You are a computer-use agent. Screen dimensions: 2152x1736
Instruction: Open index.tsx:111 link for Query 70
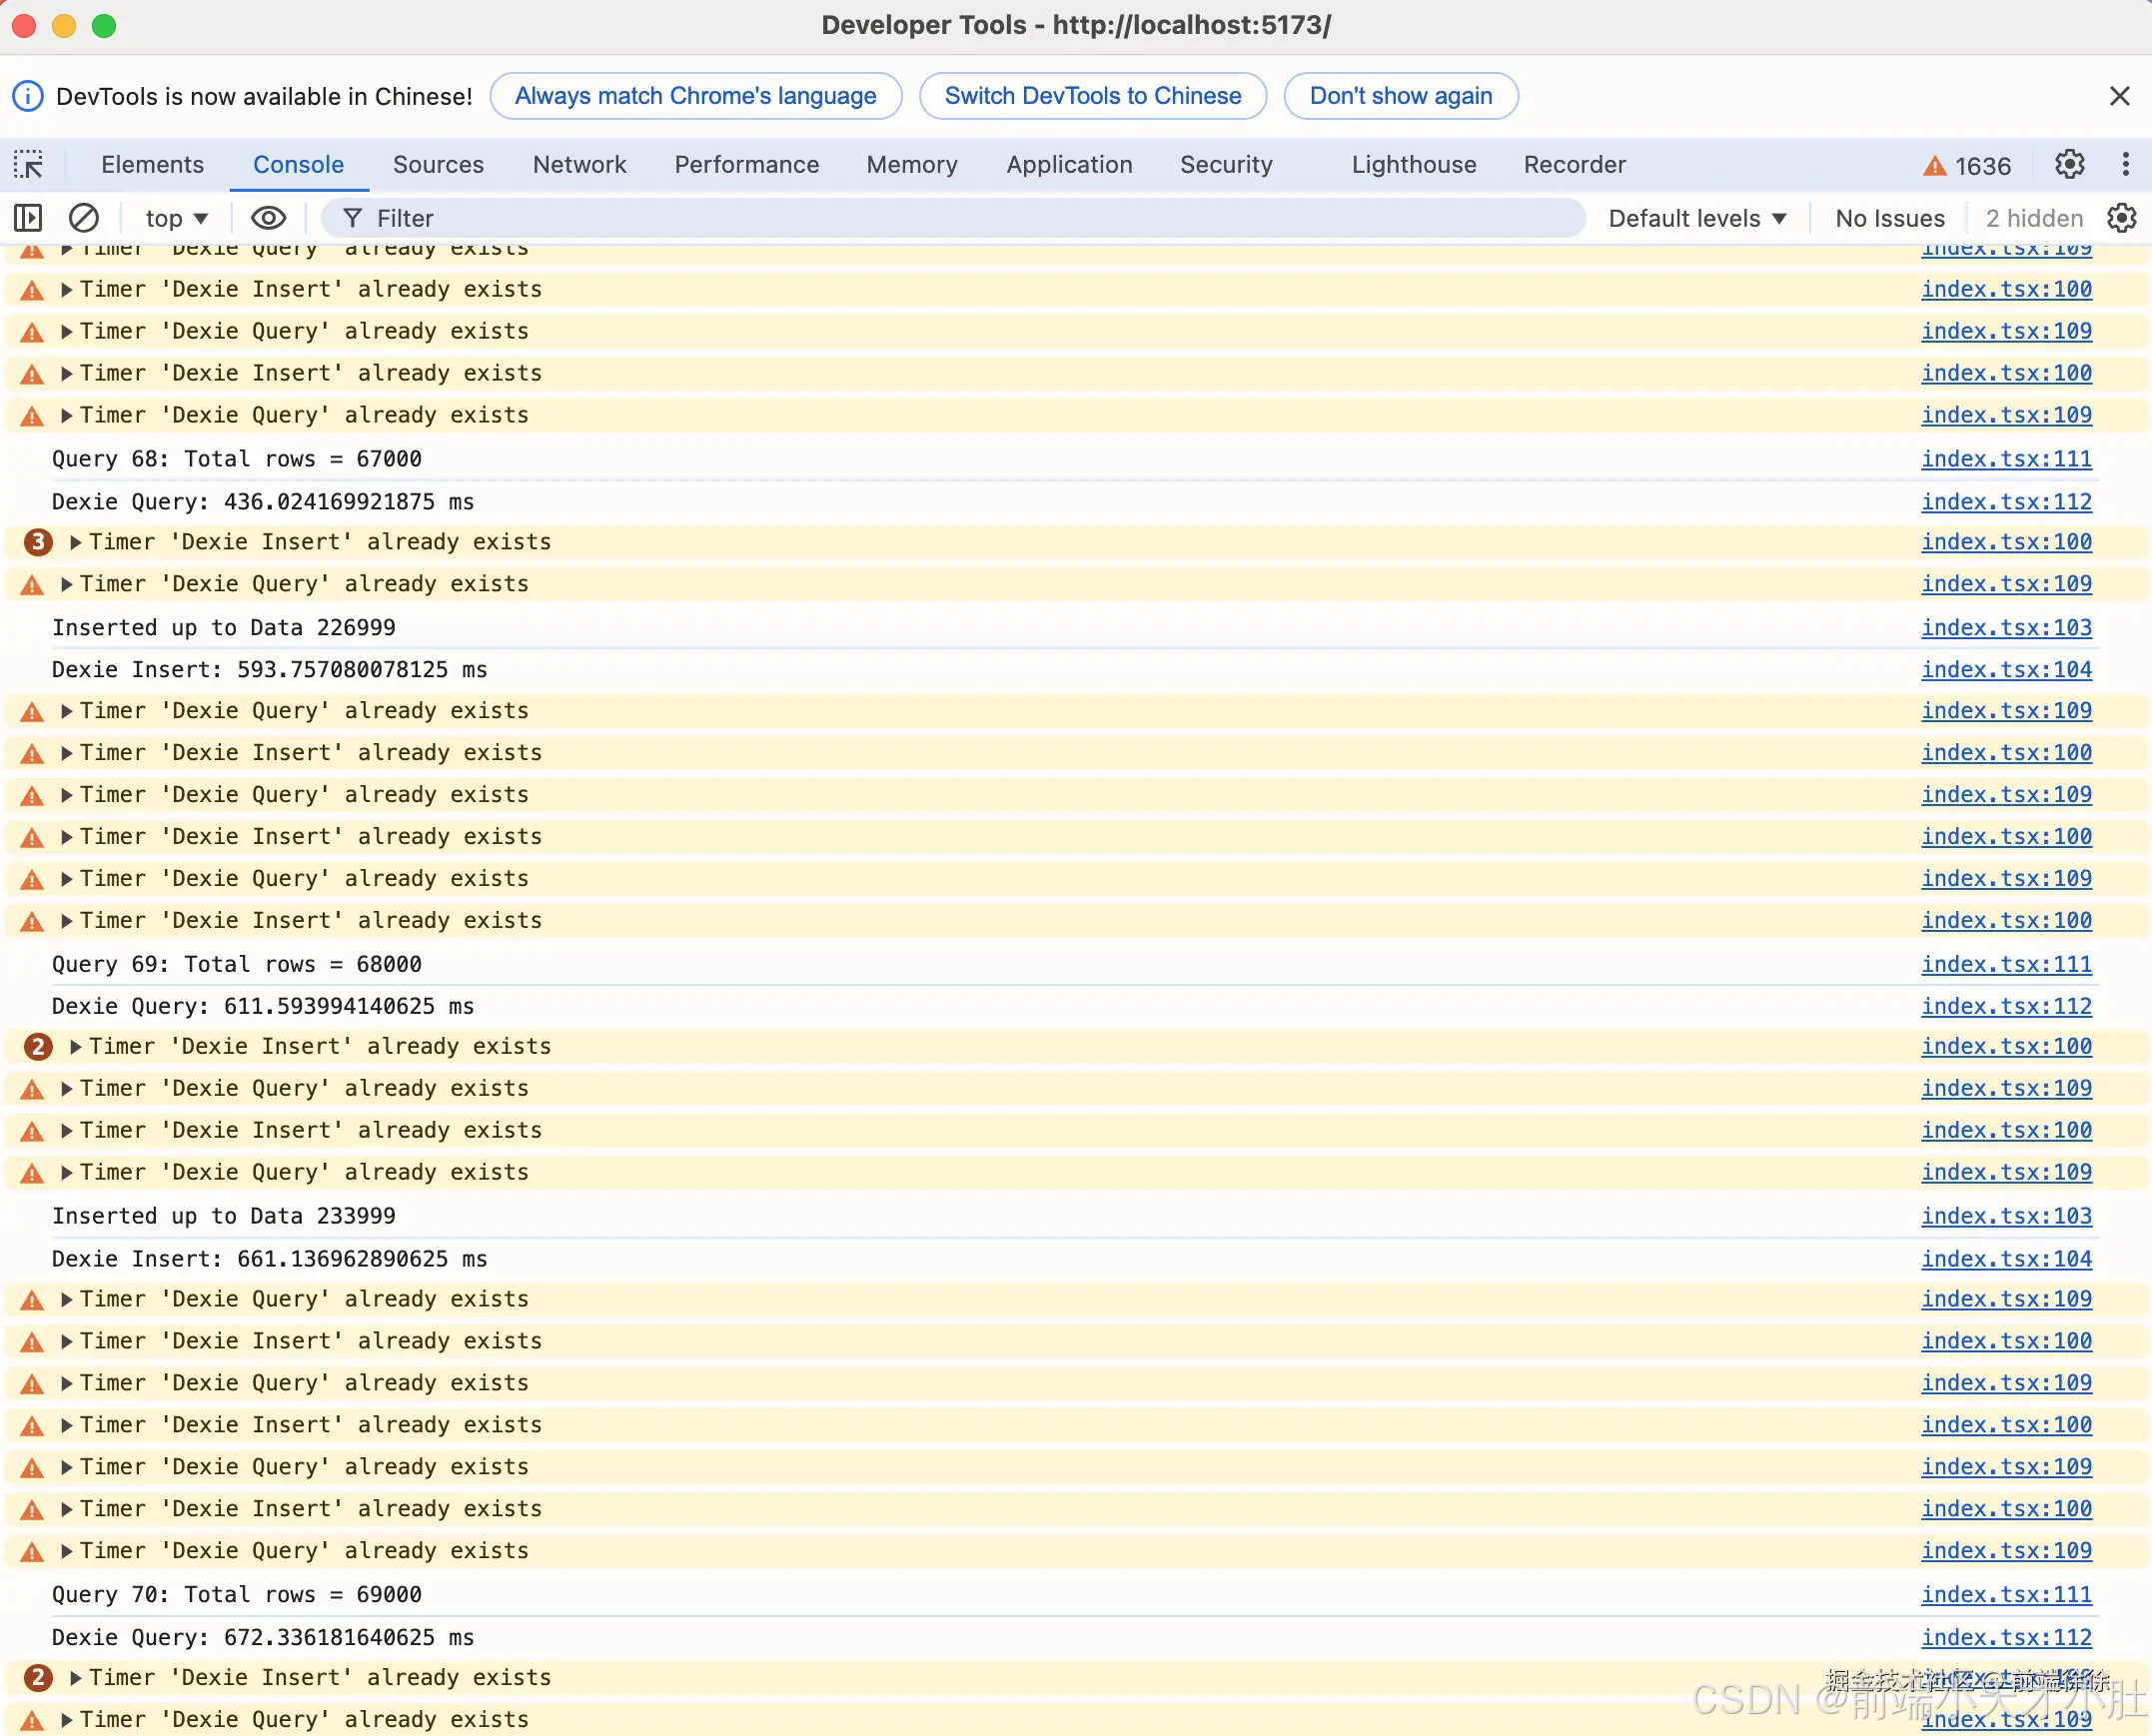(2006, 1596)
